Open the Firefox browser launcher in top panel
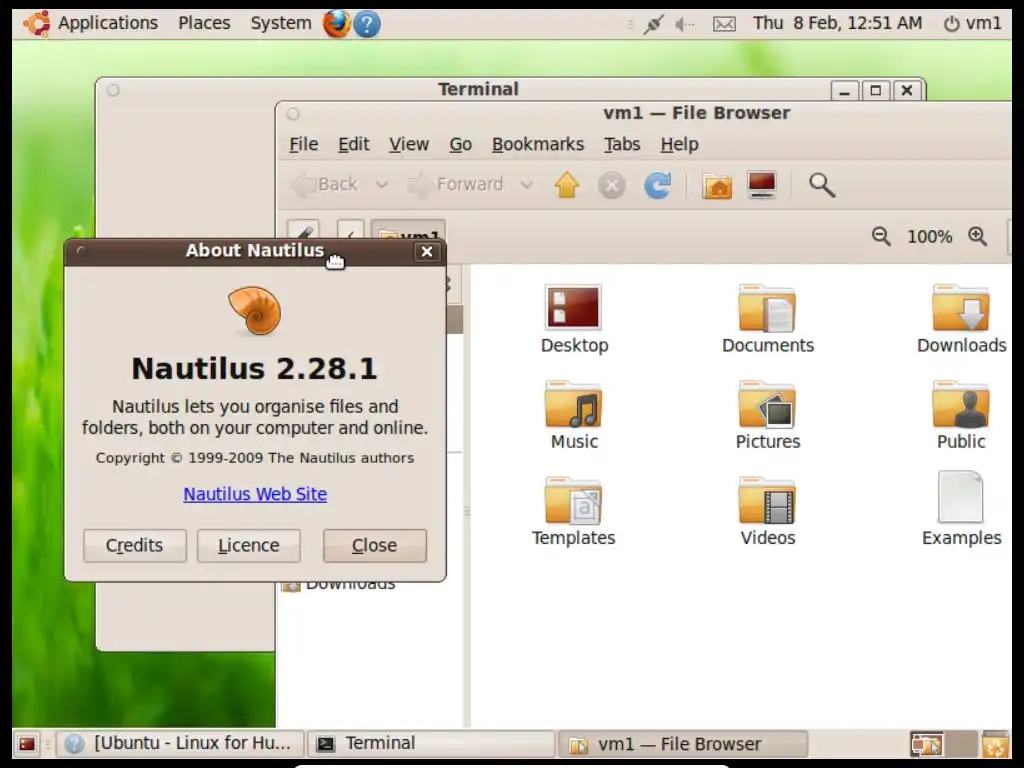The height and width of the screenshot is (768, 1024). [x=336, y=24]
